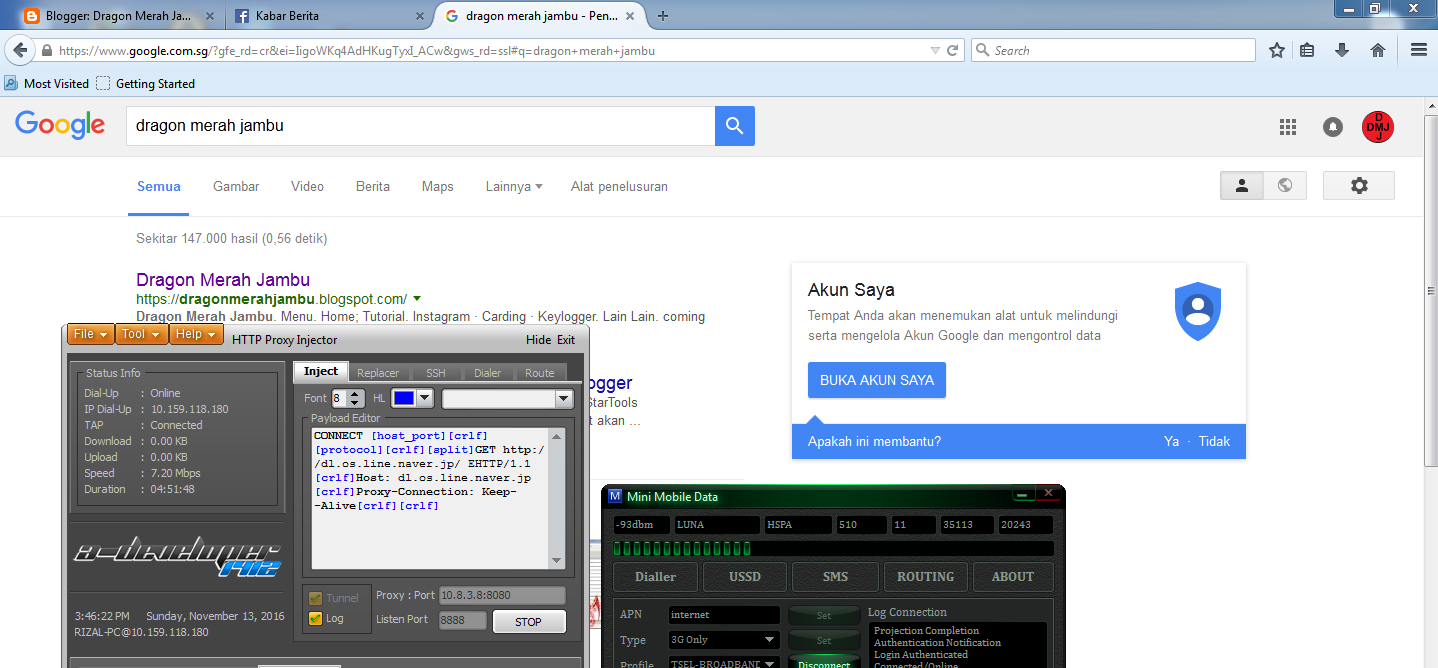Open the Google notifications bell icon
Viewport: 1438px width, 668px height.
click(x=1333, y=127)
